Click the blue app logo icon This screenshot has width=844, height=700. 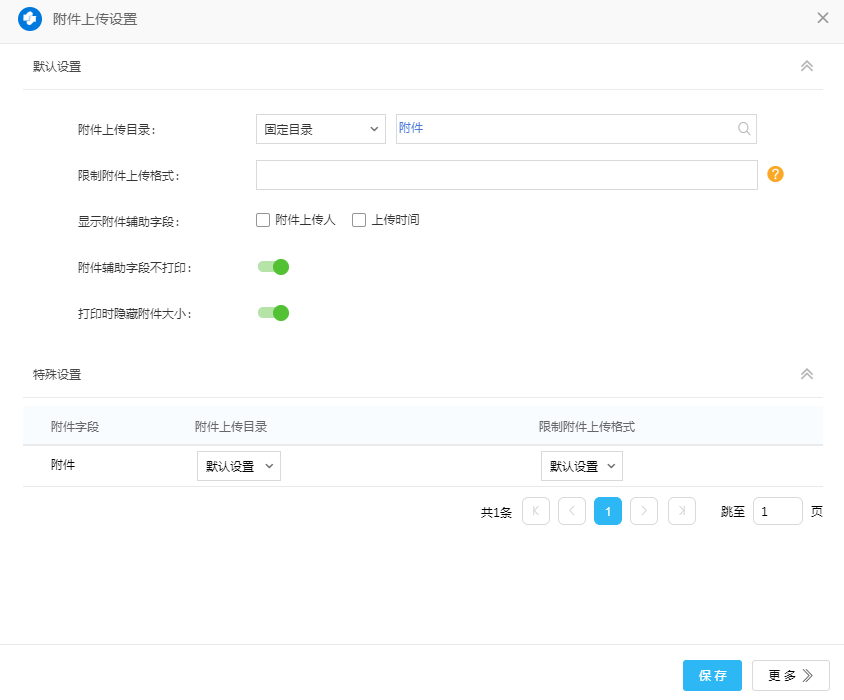pos(30,19)
